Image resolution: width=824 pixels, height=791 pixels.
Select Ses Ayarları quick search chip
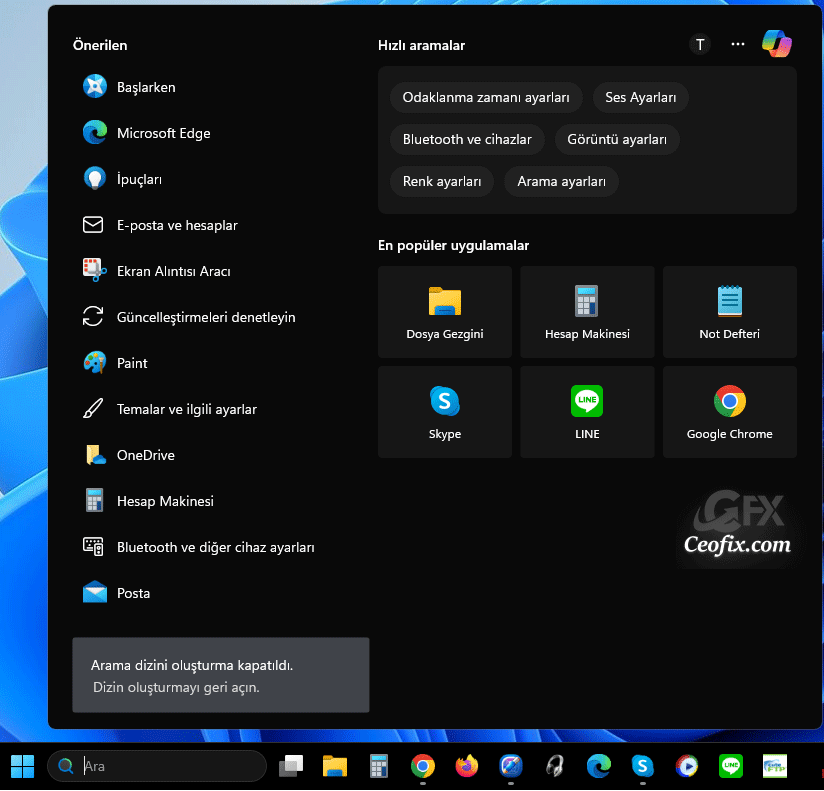pyautogui.click(x=640, y=97)
